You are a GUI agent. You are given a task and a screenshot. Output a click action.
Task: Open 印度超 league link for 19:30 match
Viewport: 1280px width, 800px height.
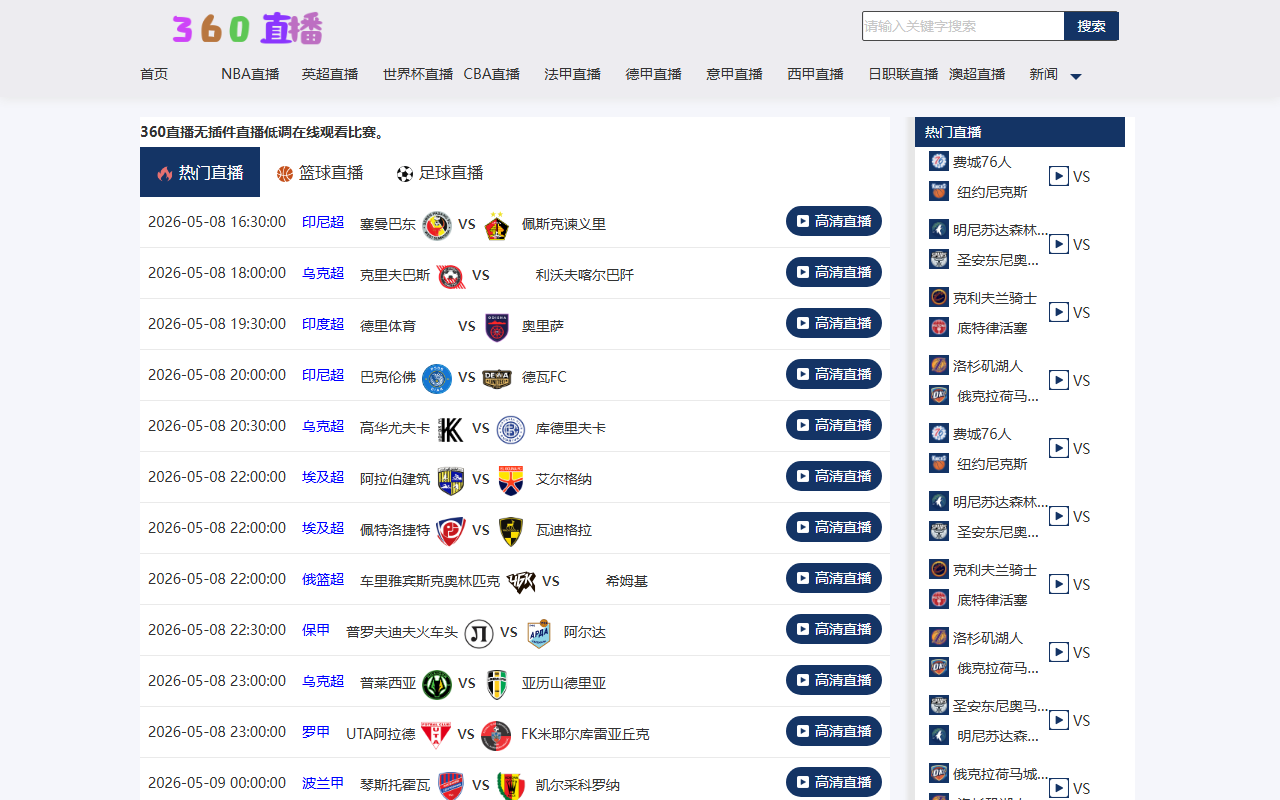coord(323,324)
